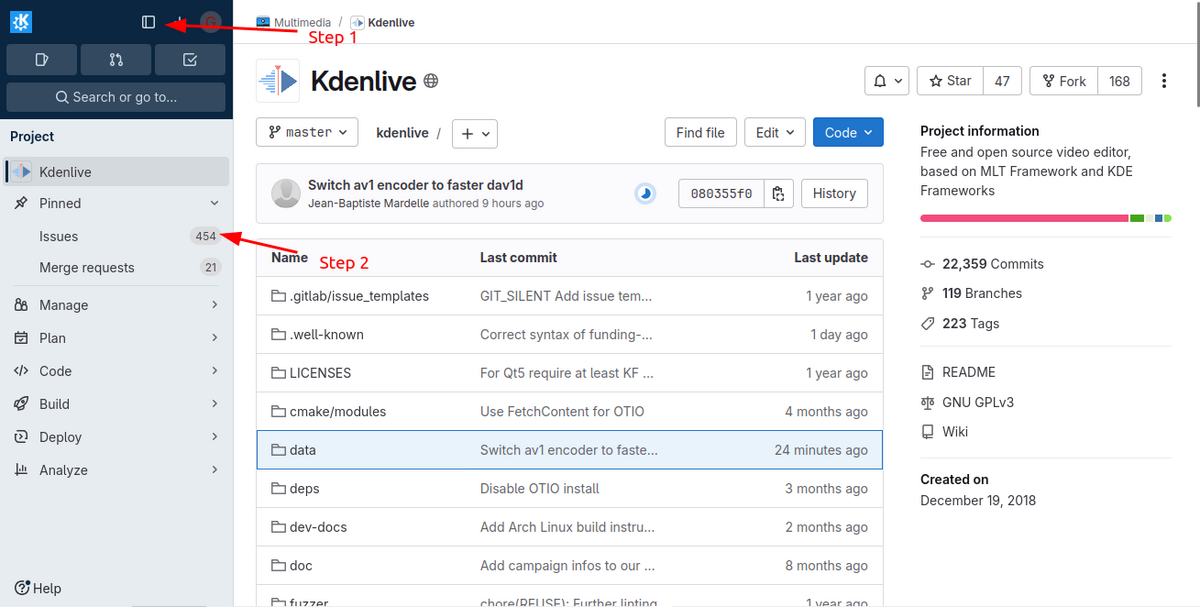The width and height of the screenshot is (1200, 607).
Task: Open the notification bell dropdown
Action: (x=886, y=81)
